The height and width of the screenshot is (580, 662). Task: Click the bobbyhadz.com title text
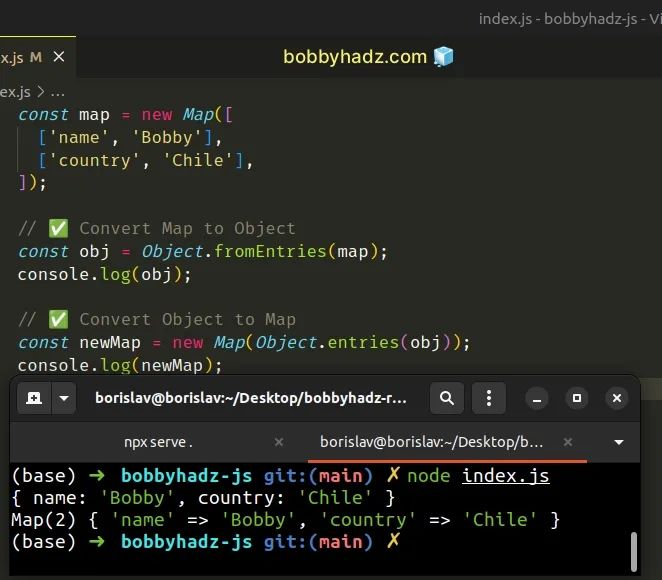355,57
